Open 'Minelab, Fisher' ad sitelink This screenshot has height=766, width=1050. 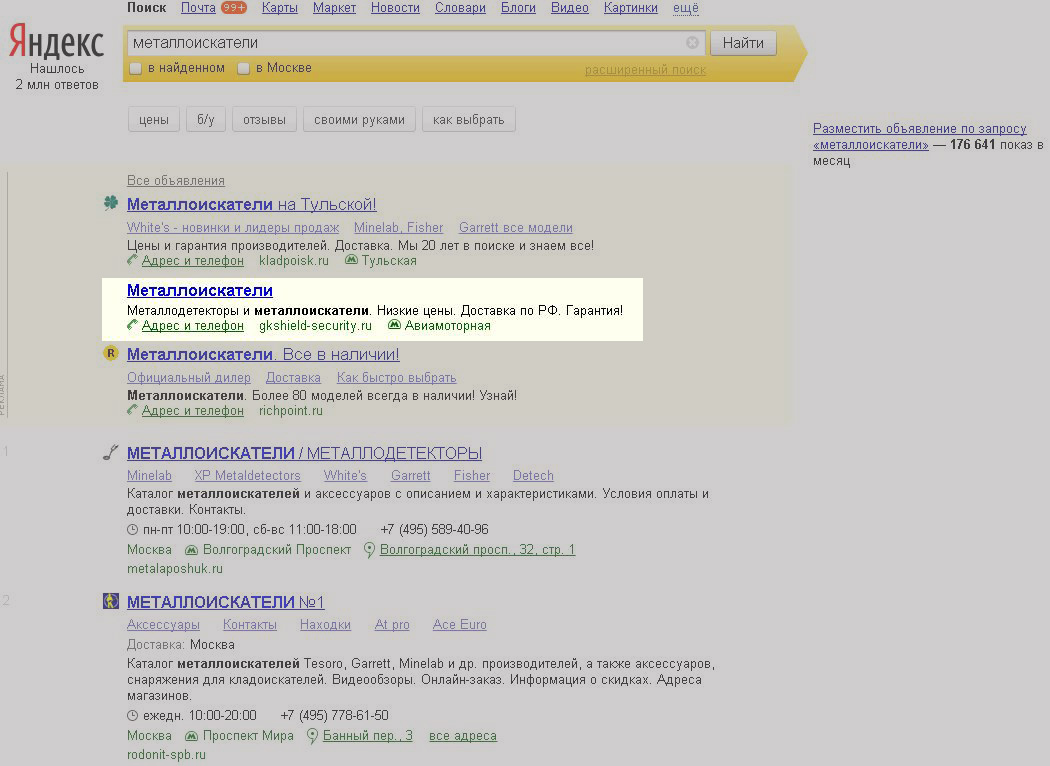[398, 228]
